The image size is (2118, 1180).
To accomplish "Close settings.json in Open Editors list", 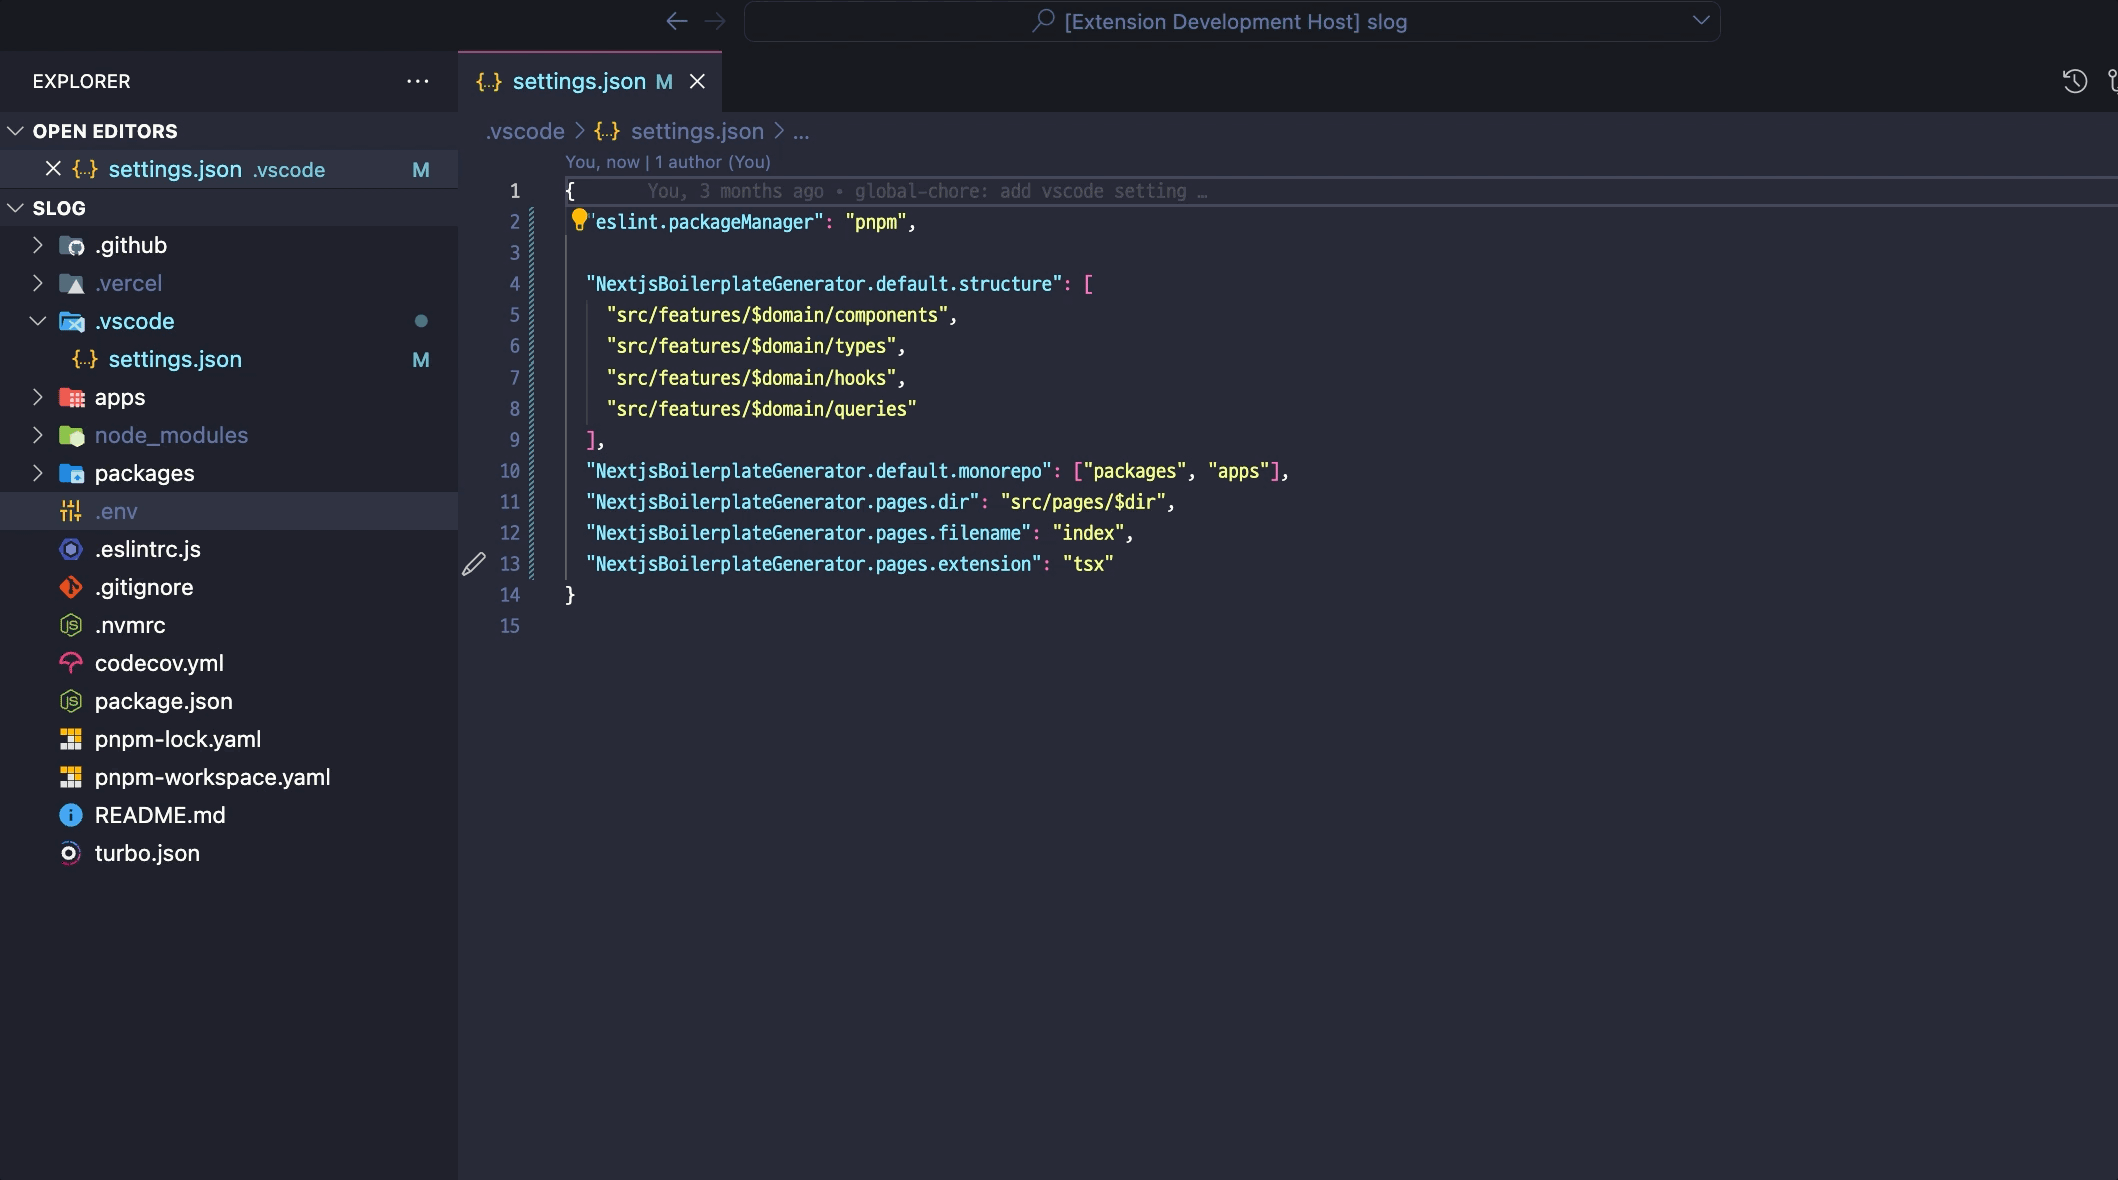I will 54,169.
